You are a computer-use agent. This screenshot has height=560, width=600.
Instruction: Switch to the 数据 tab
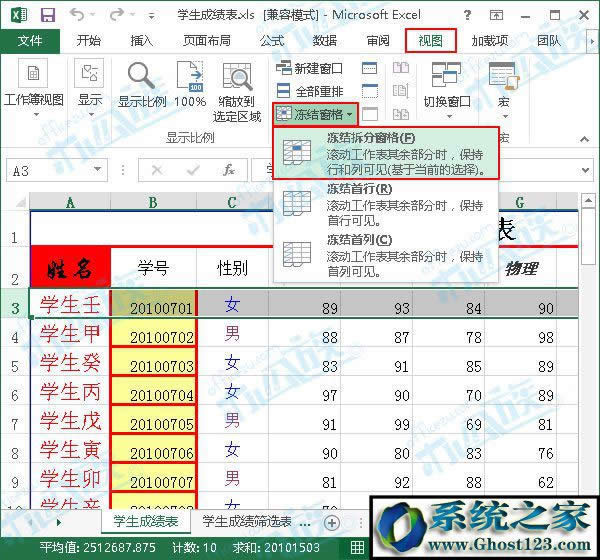(x=325, y=40)
